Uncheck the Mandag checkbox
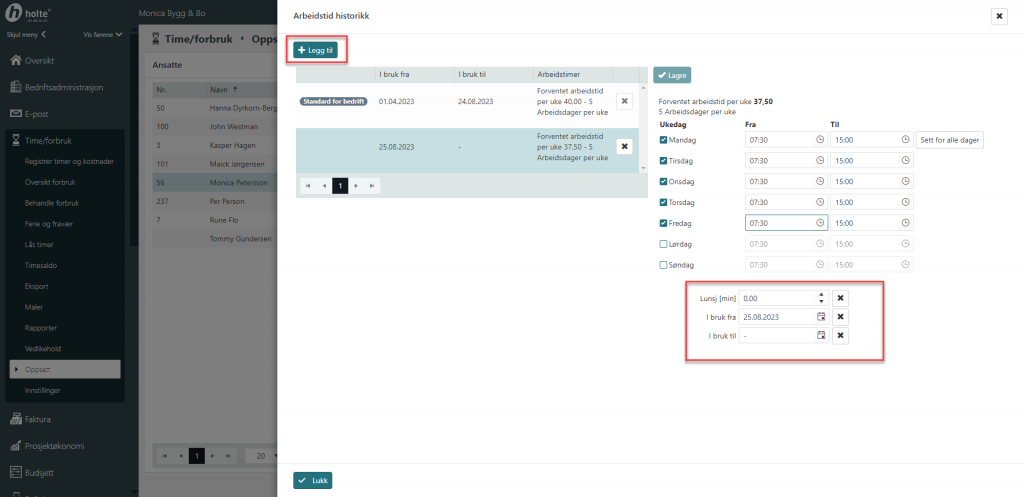Viewport: 1024px width, 497px height. pos(663,140)
